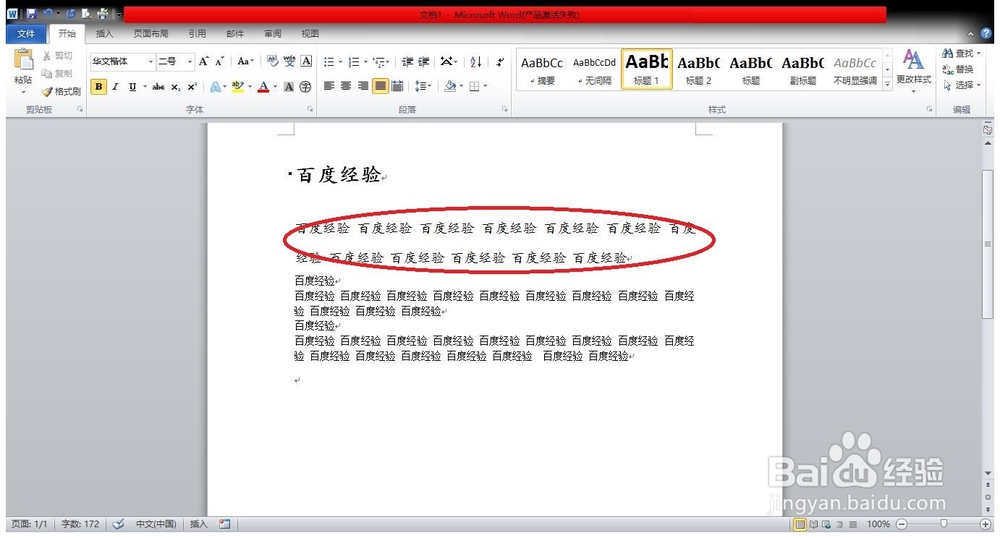The height and width of the screenshot is (538, 1000).
Task: Toggle Superscript formatting
Action: pos(192,87)
